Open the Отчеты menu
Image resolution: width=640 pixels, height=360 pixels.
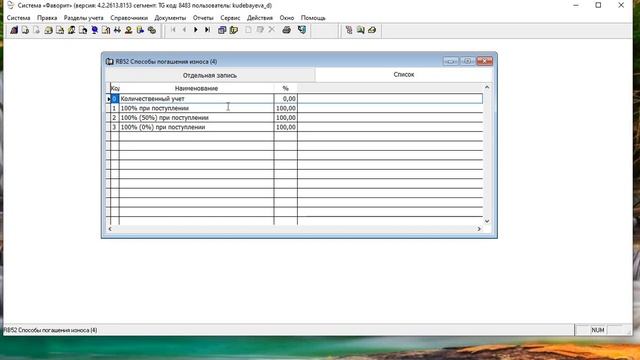click(203, 18)
